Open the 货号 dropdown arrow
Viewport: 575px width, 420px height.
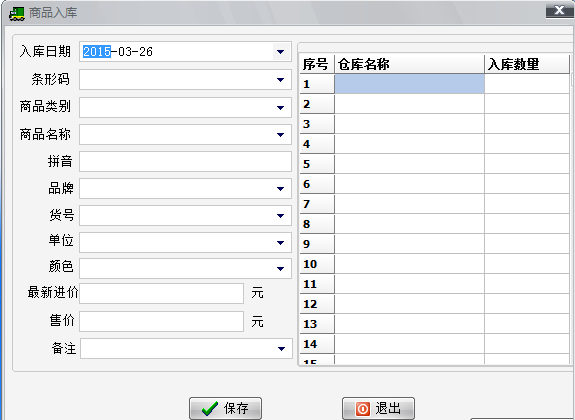281,216
